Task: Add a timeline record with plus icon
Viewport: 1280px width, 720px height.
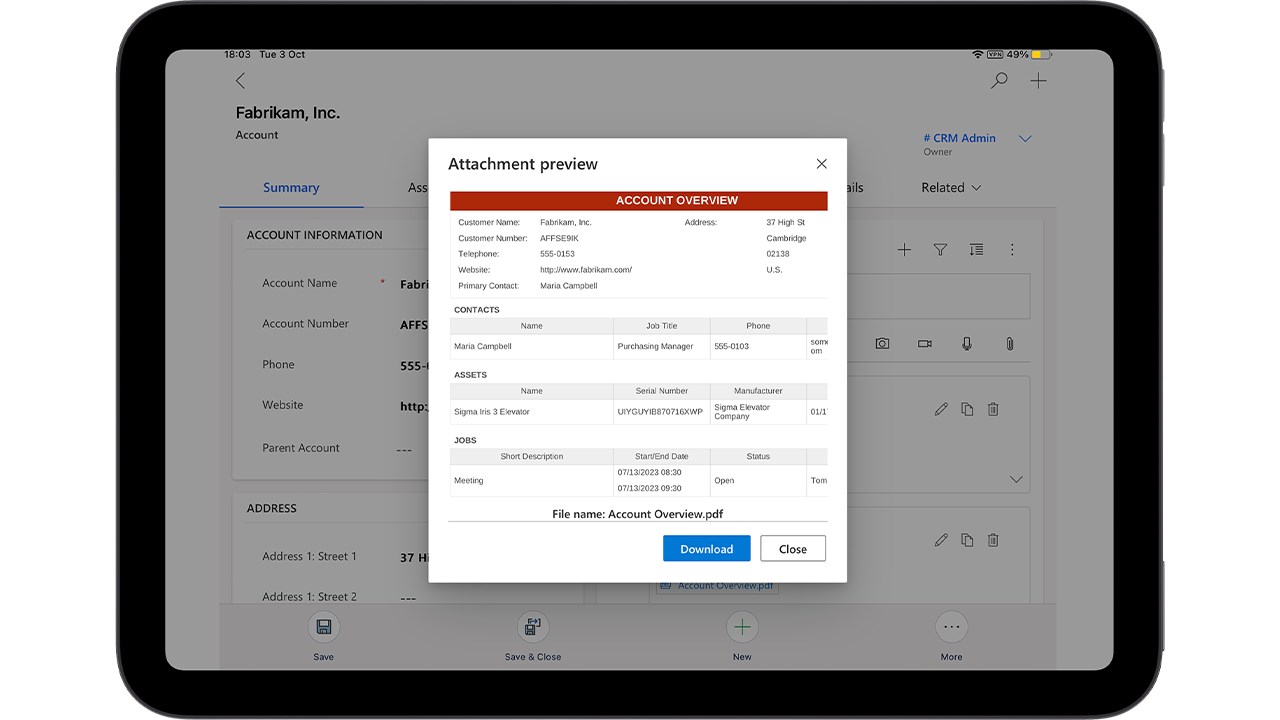Action: coord(904,250)
